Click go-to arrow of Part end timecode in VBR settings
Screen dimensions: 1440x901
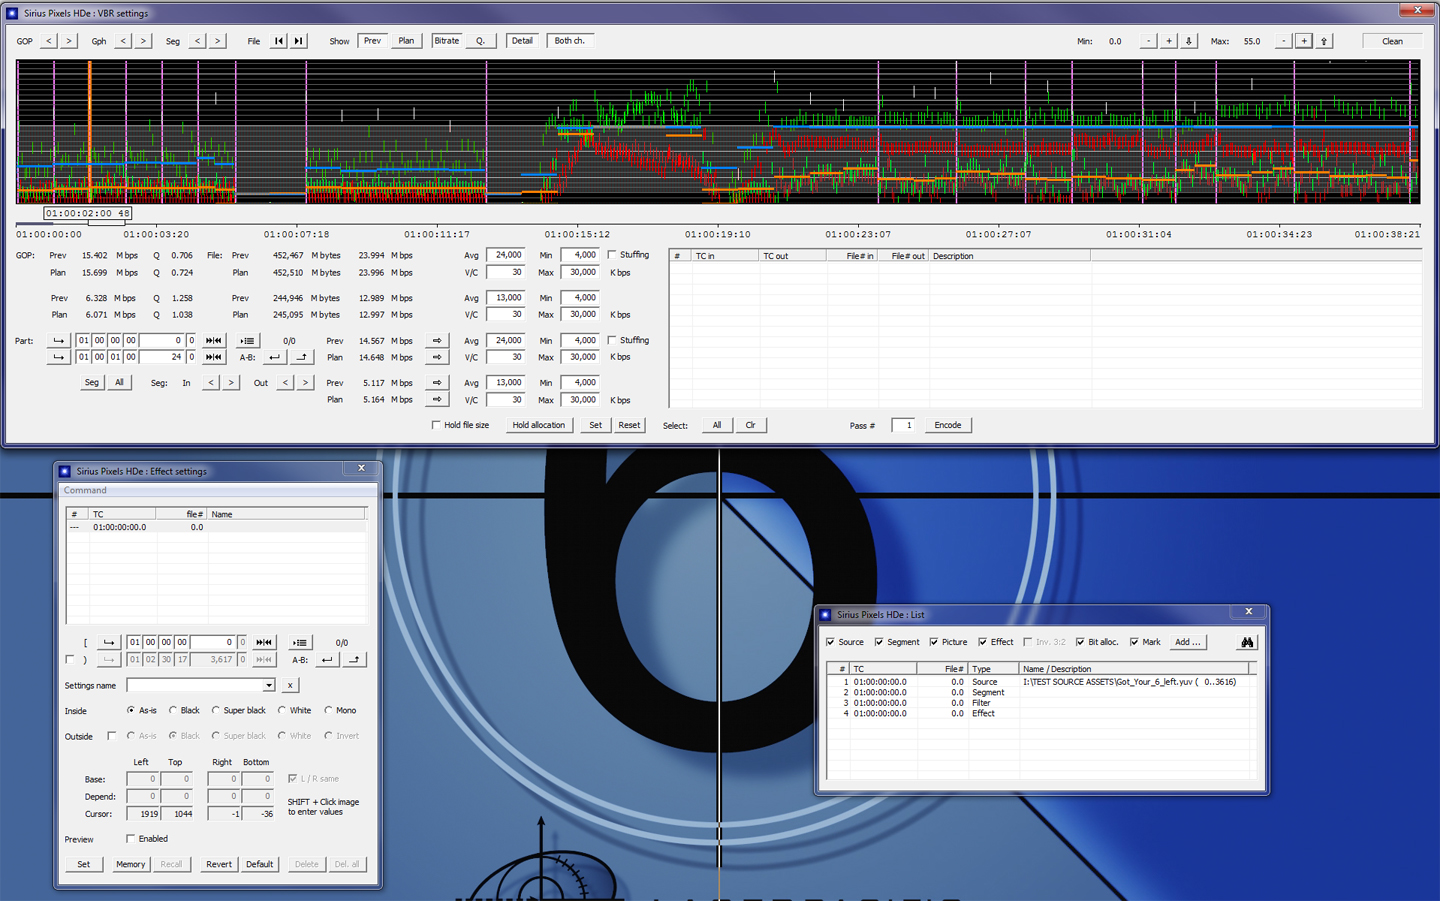[x=59, y=357]
